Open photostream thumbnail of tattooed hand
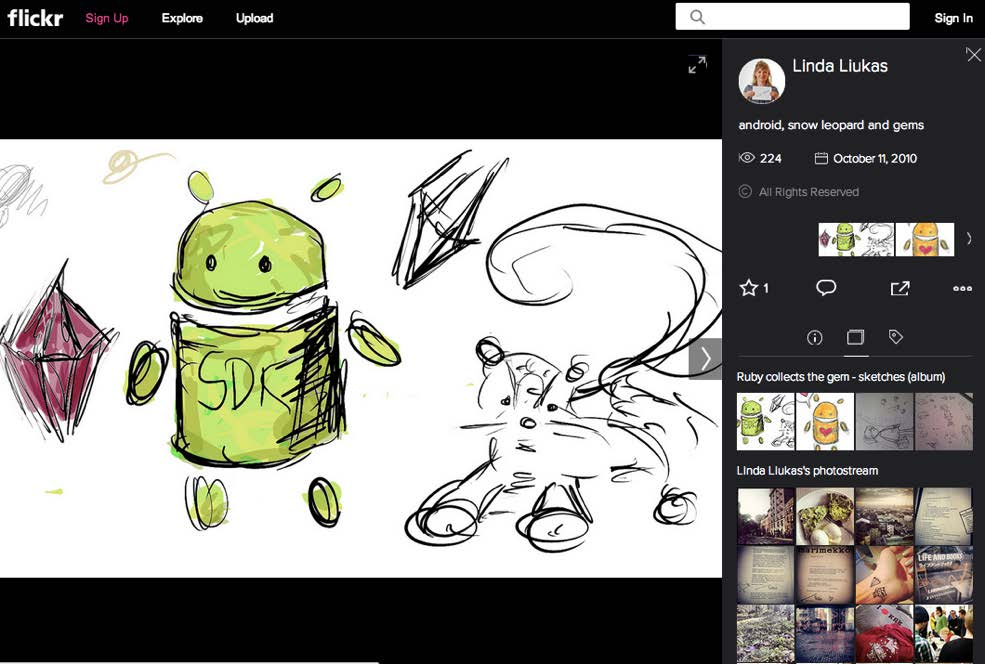The height and width of the screenshot is (664, 985). 884,575
